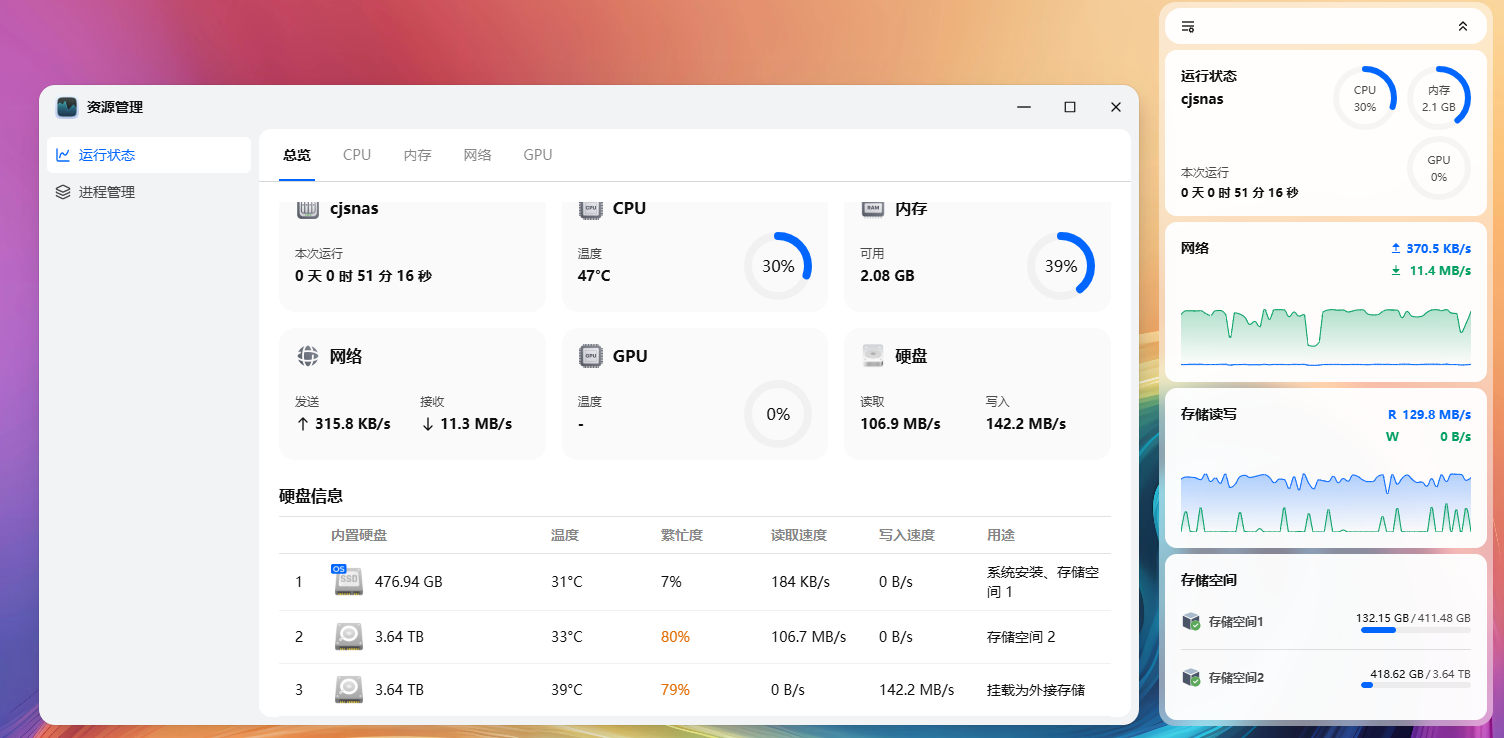Click the OS SSD drive icon in disk row 1
Image resolution: width=1504 pixels, height=738 pixels.
click(347, 580)
